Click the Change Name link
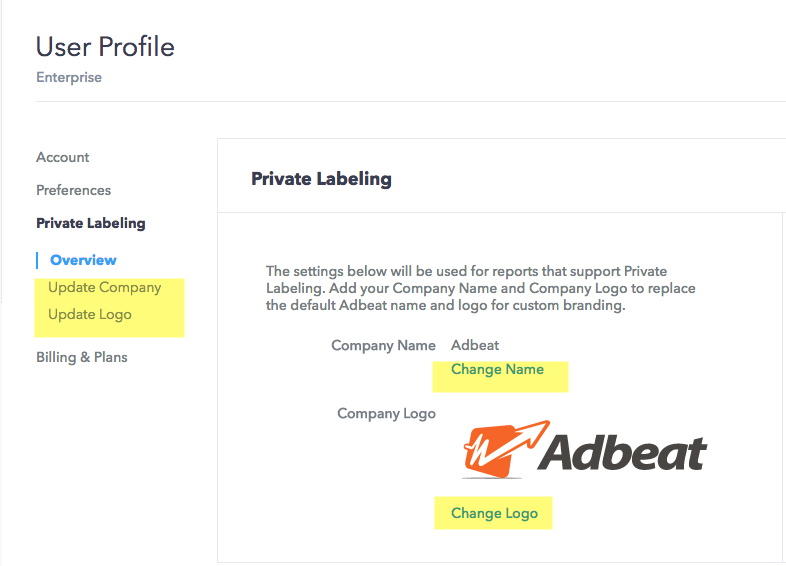Screen dimensions: 786x566 click(497, 369)
